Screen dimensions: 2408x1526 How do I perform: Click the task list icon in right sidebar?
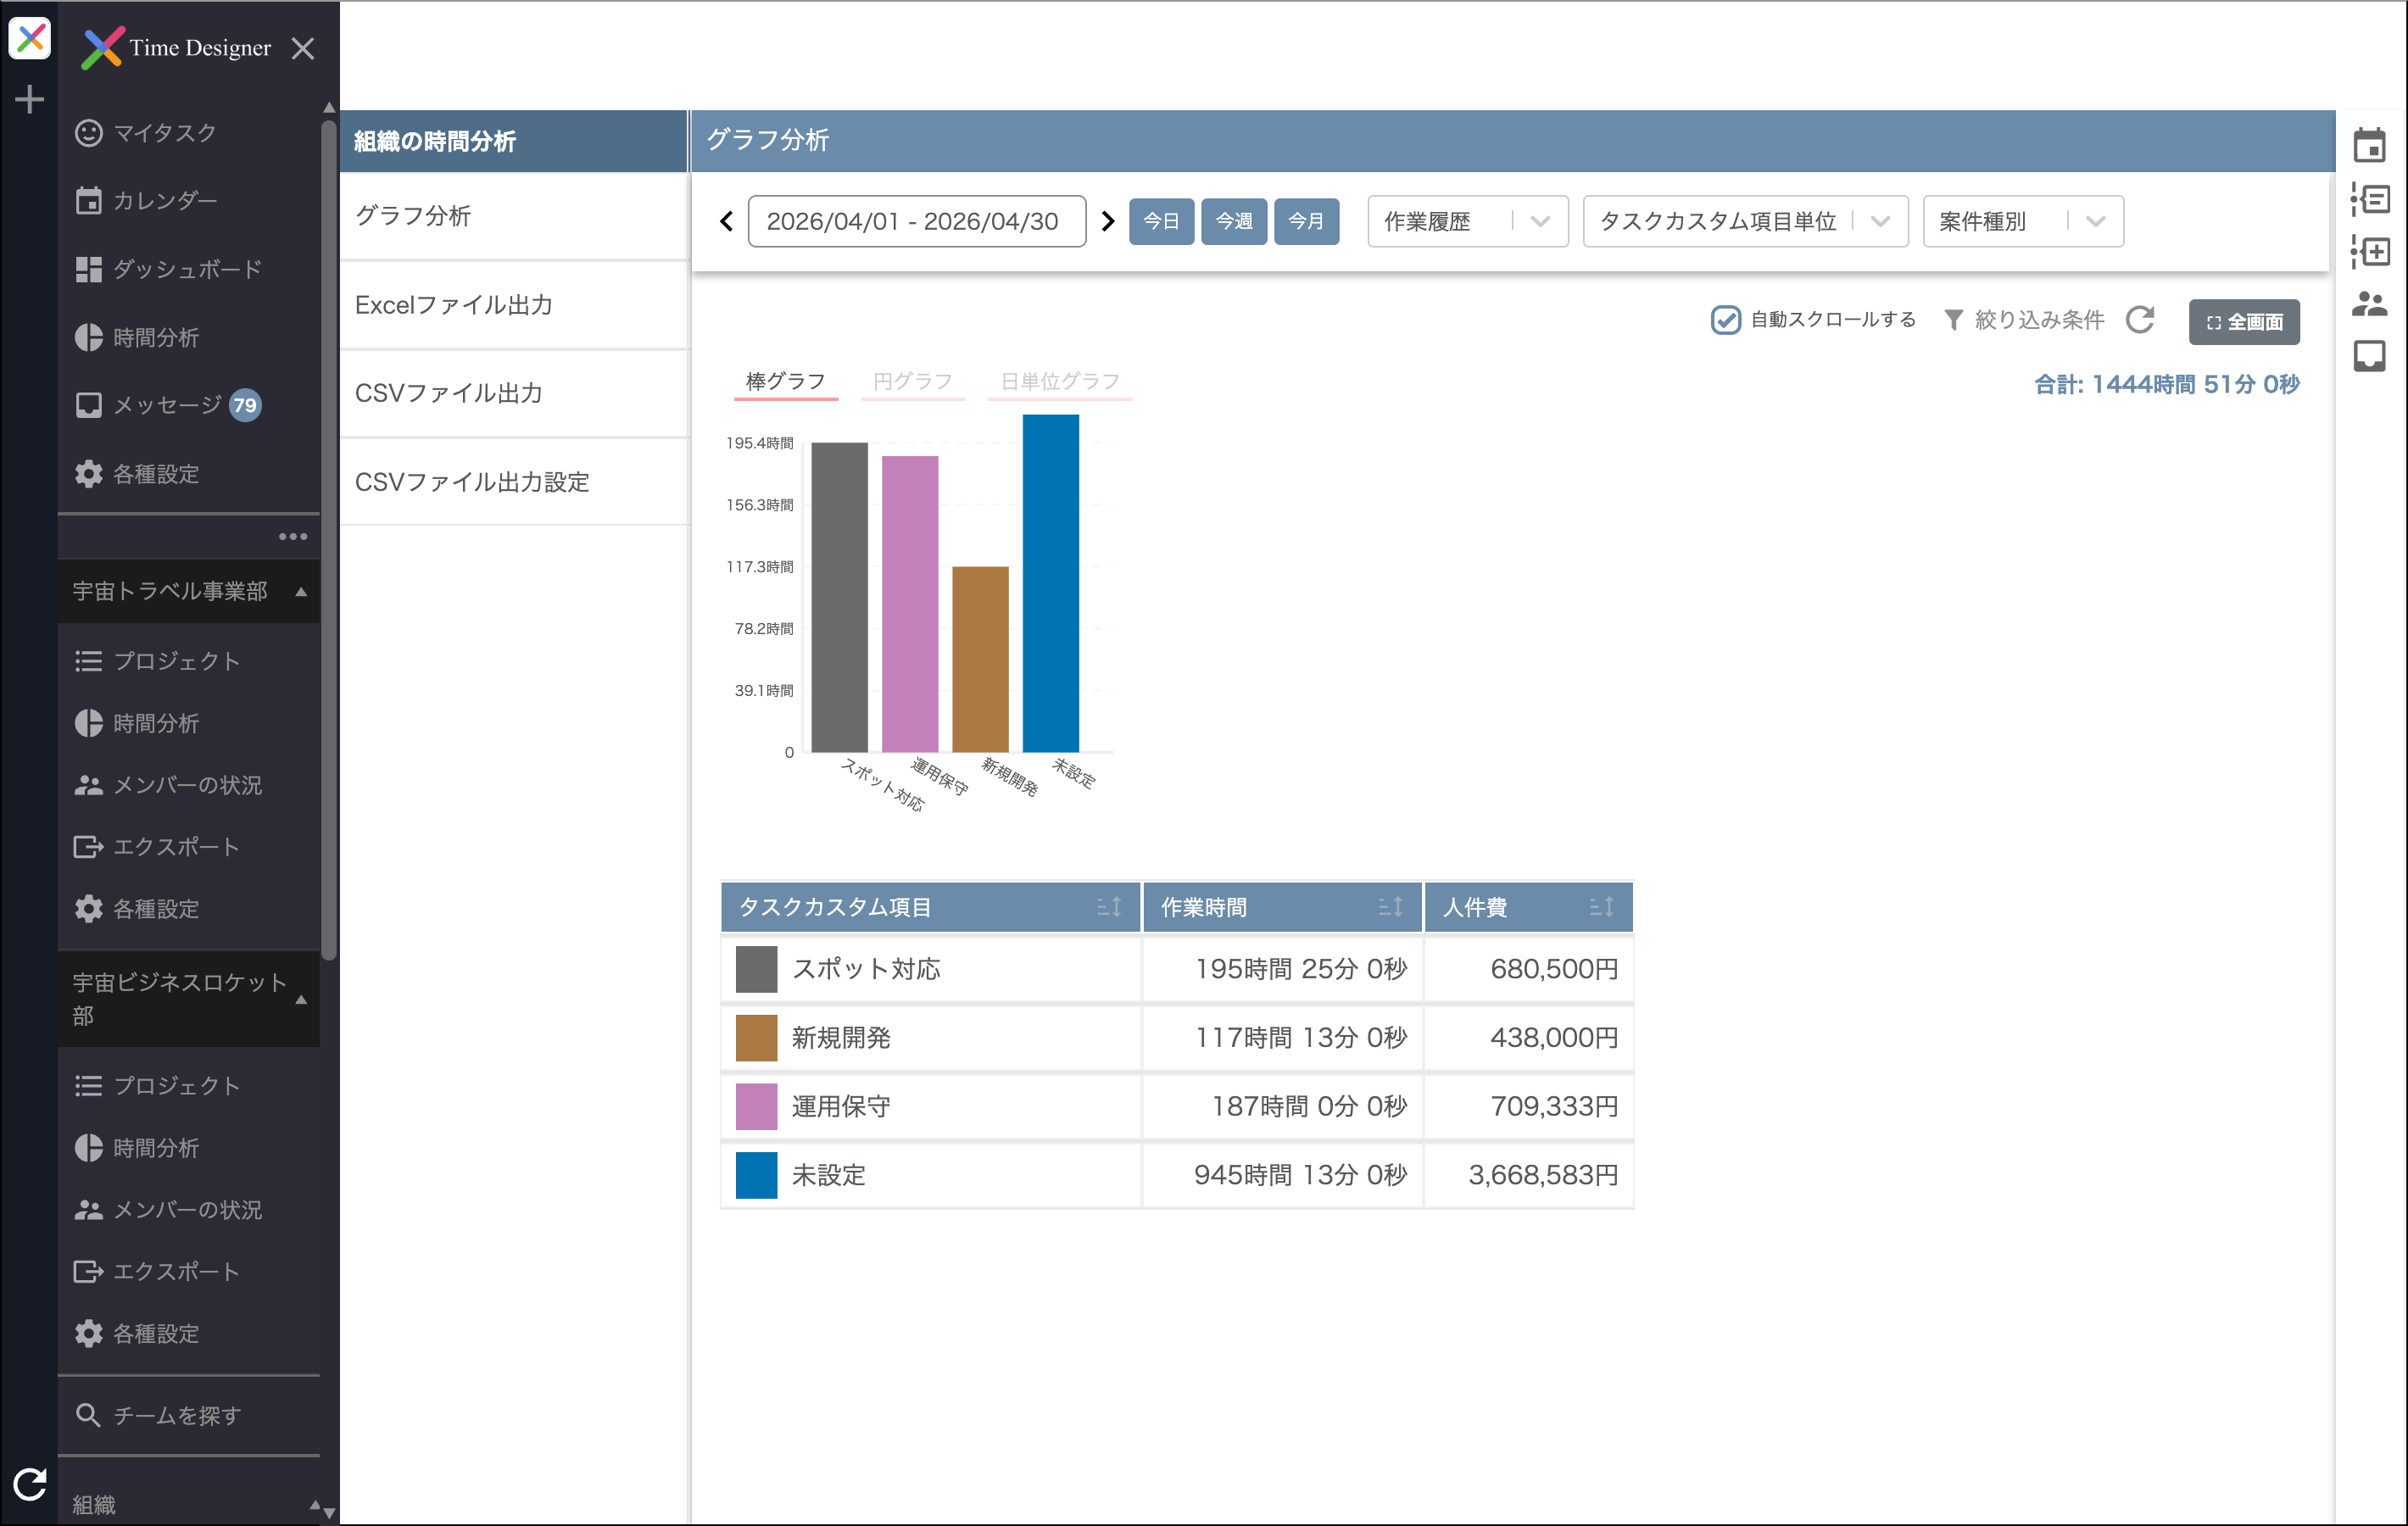tap(2369, 199)
